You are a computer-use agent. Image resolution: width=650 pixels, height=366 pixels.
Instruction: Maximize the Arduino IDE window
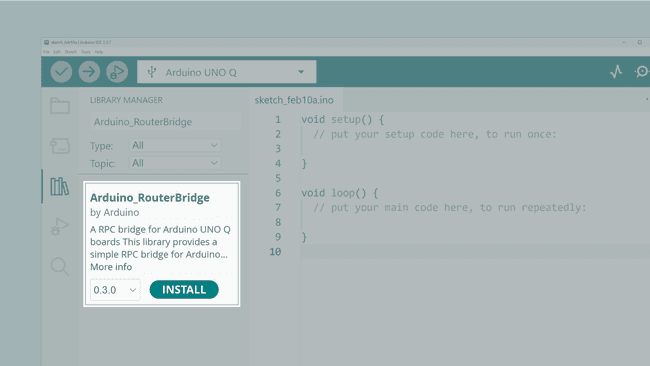point(640,42)
